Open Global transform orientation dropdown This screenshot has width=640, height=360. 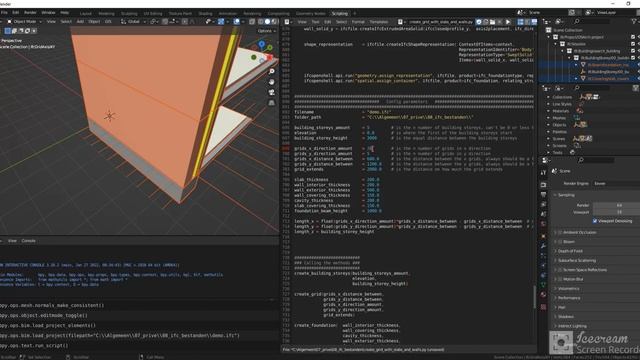pos(133,22)
